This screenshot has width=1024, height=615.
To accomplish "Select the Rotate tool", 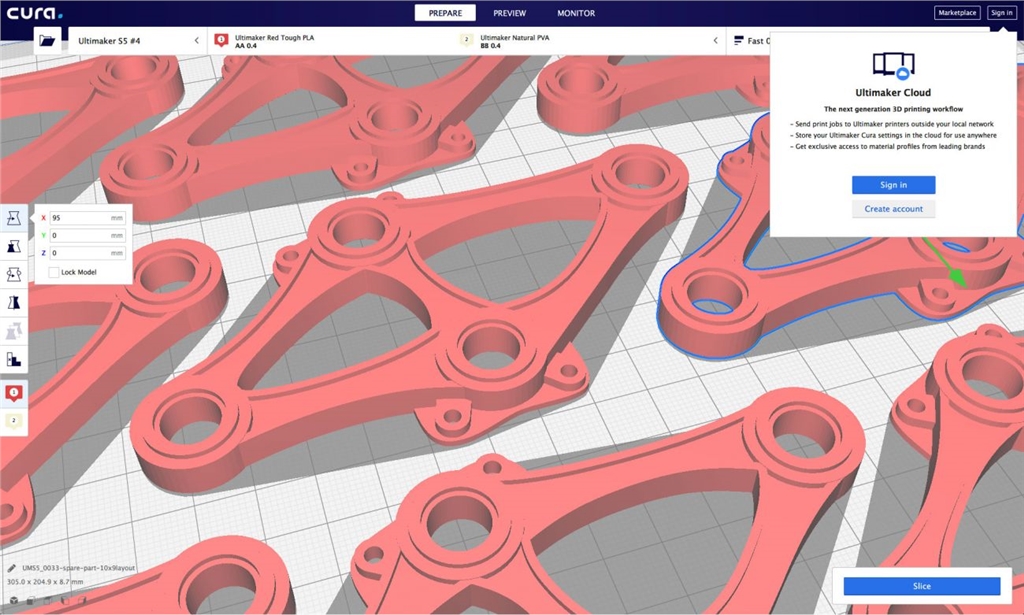I will (14, 274).
